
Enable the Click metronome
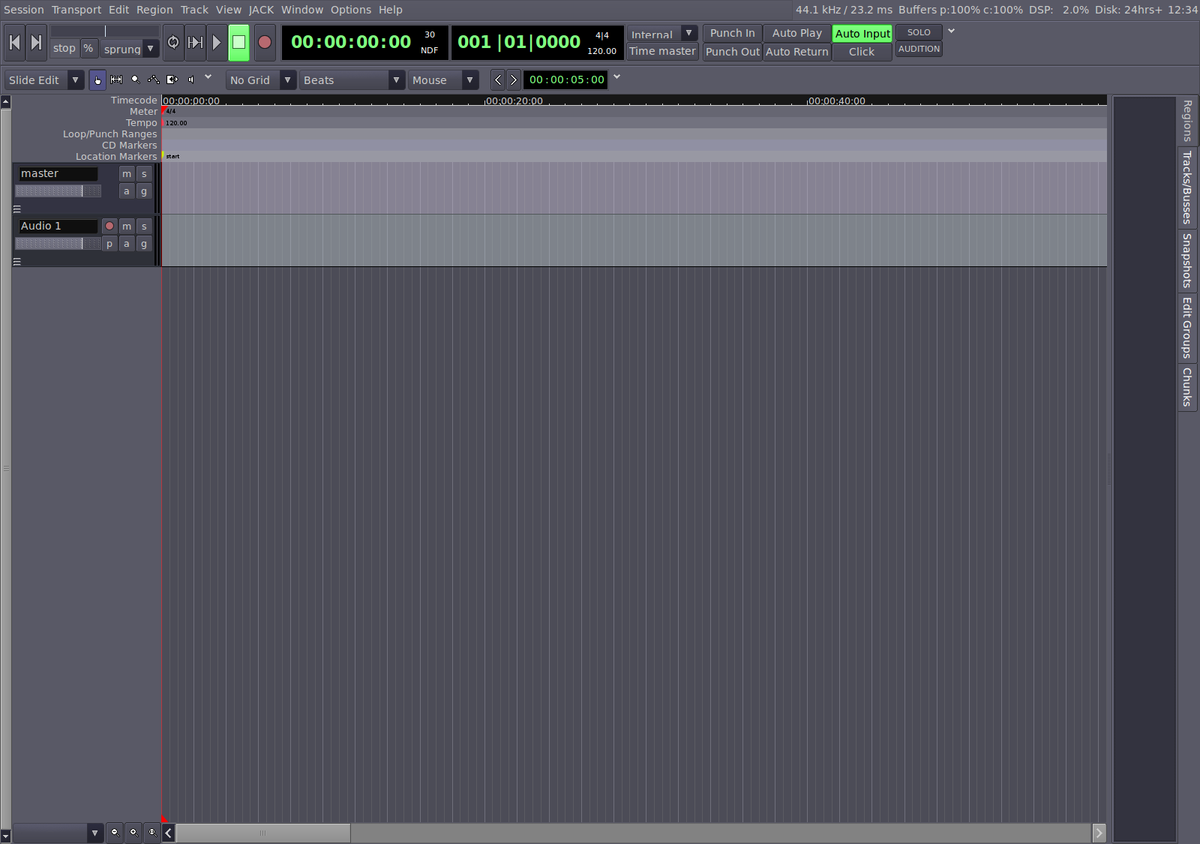[861, 51]
